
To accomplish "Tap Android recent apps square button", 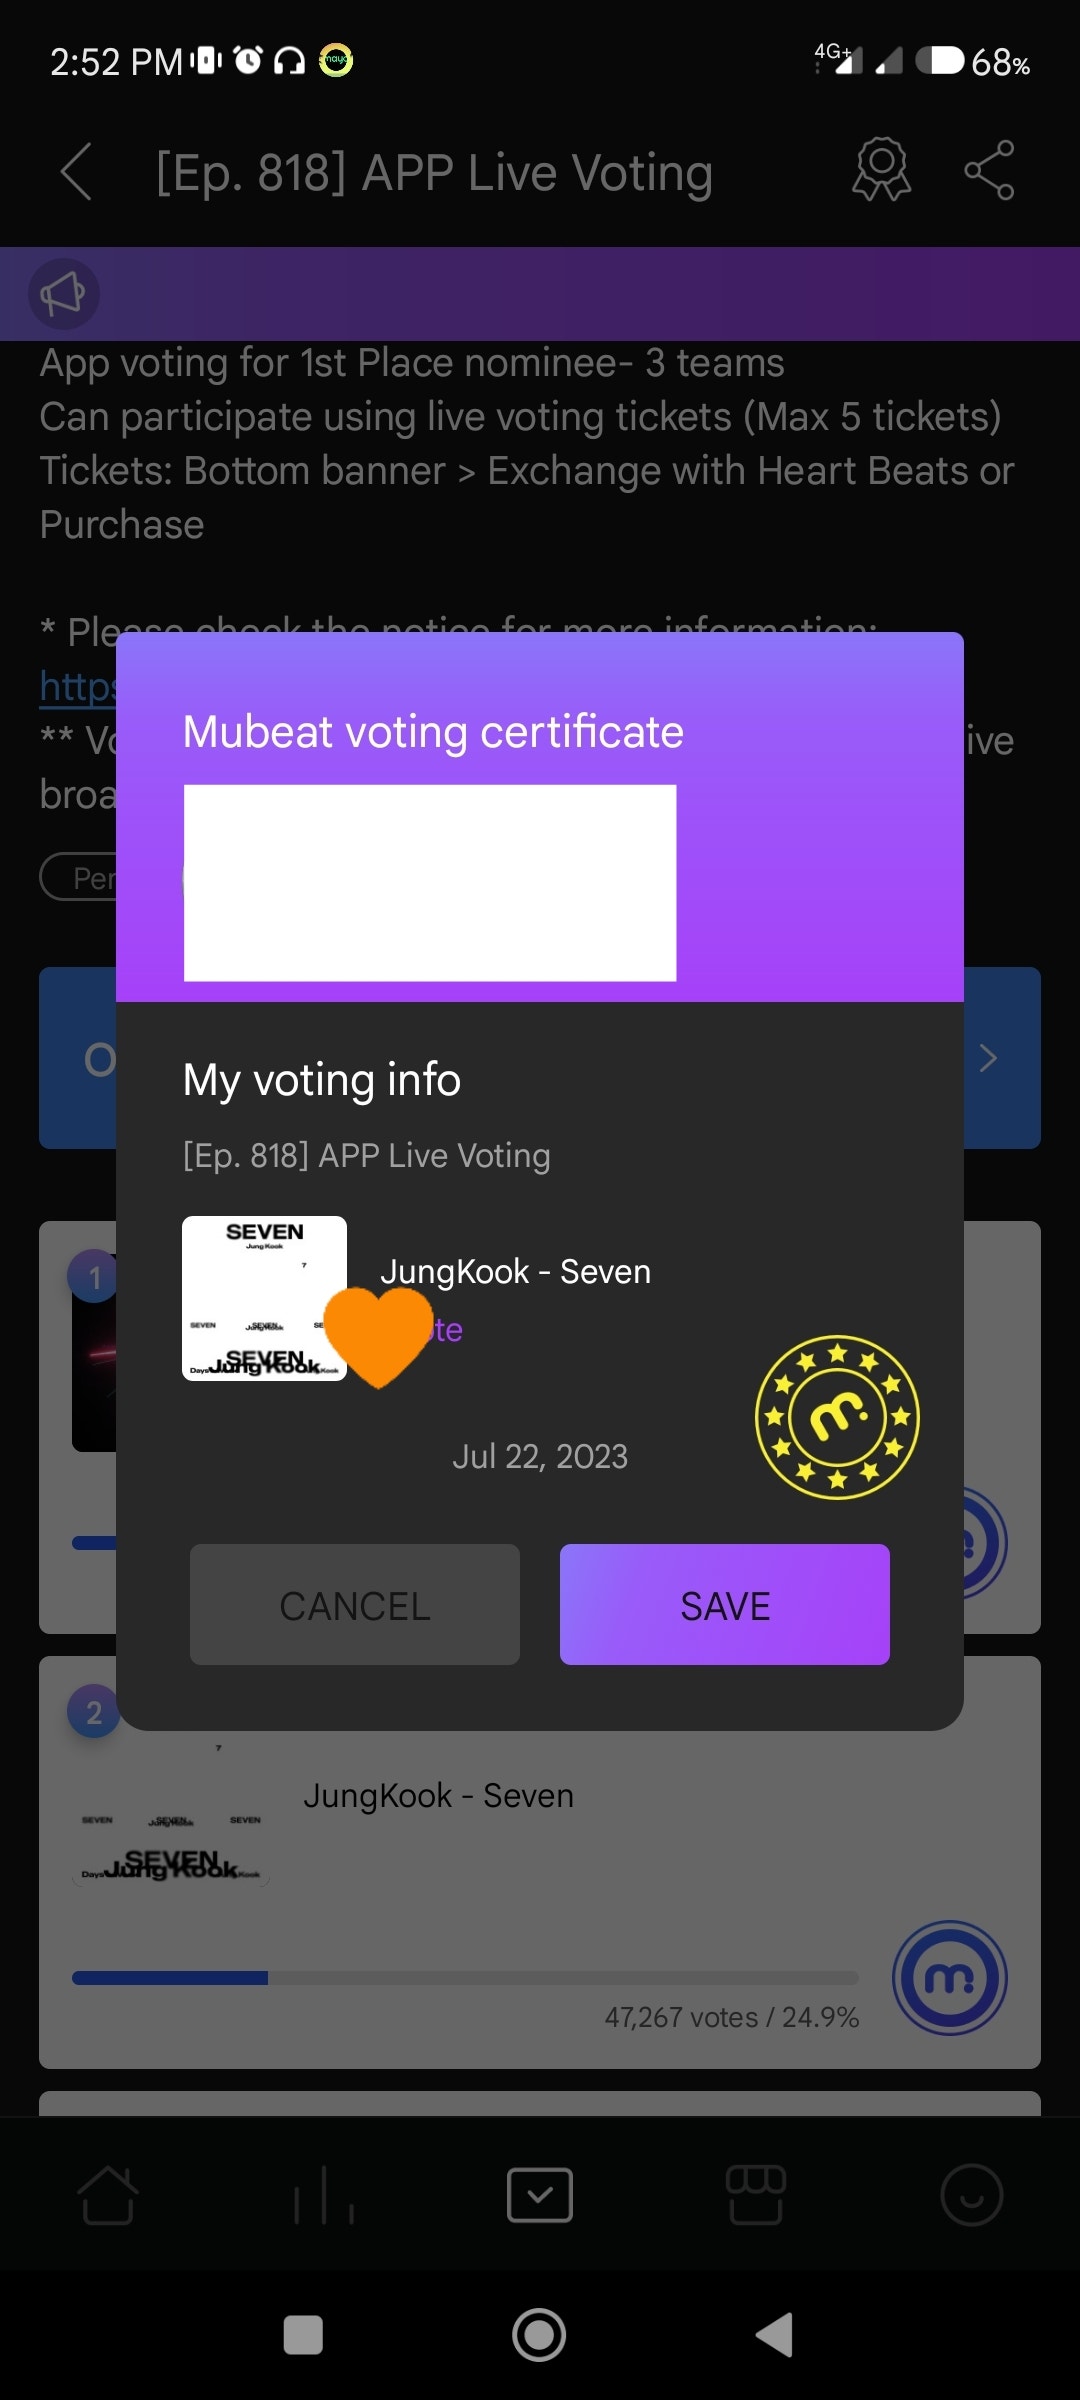I will click(303, 2336).
